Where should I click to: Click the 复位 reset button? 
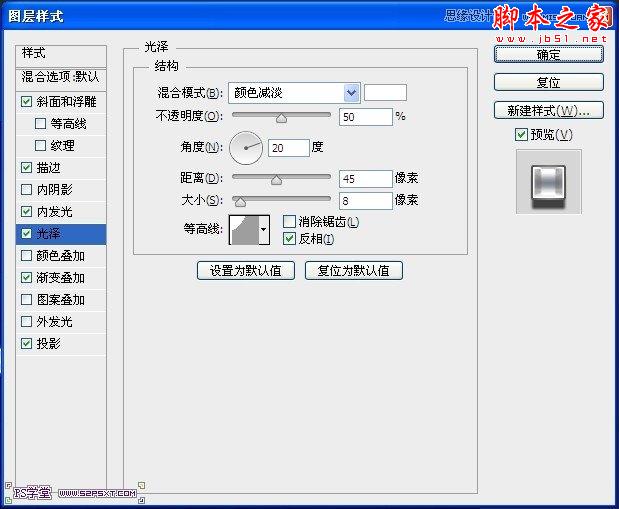click(549, 82)
